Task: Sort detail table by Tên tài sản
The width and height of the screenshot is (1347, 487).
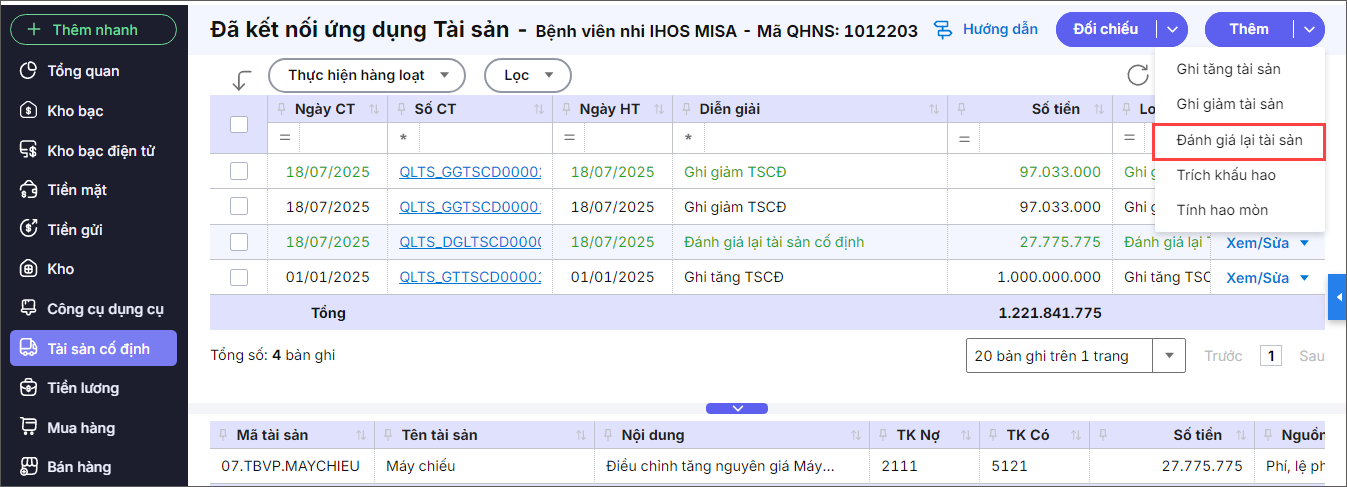Action: (x=580, y=435)
